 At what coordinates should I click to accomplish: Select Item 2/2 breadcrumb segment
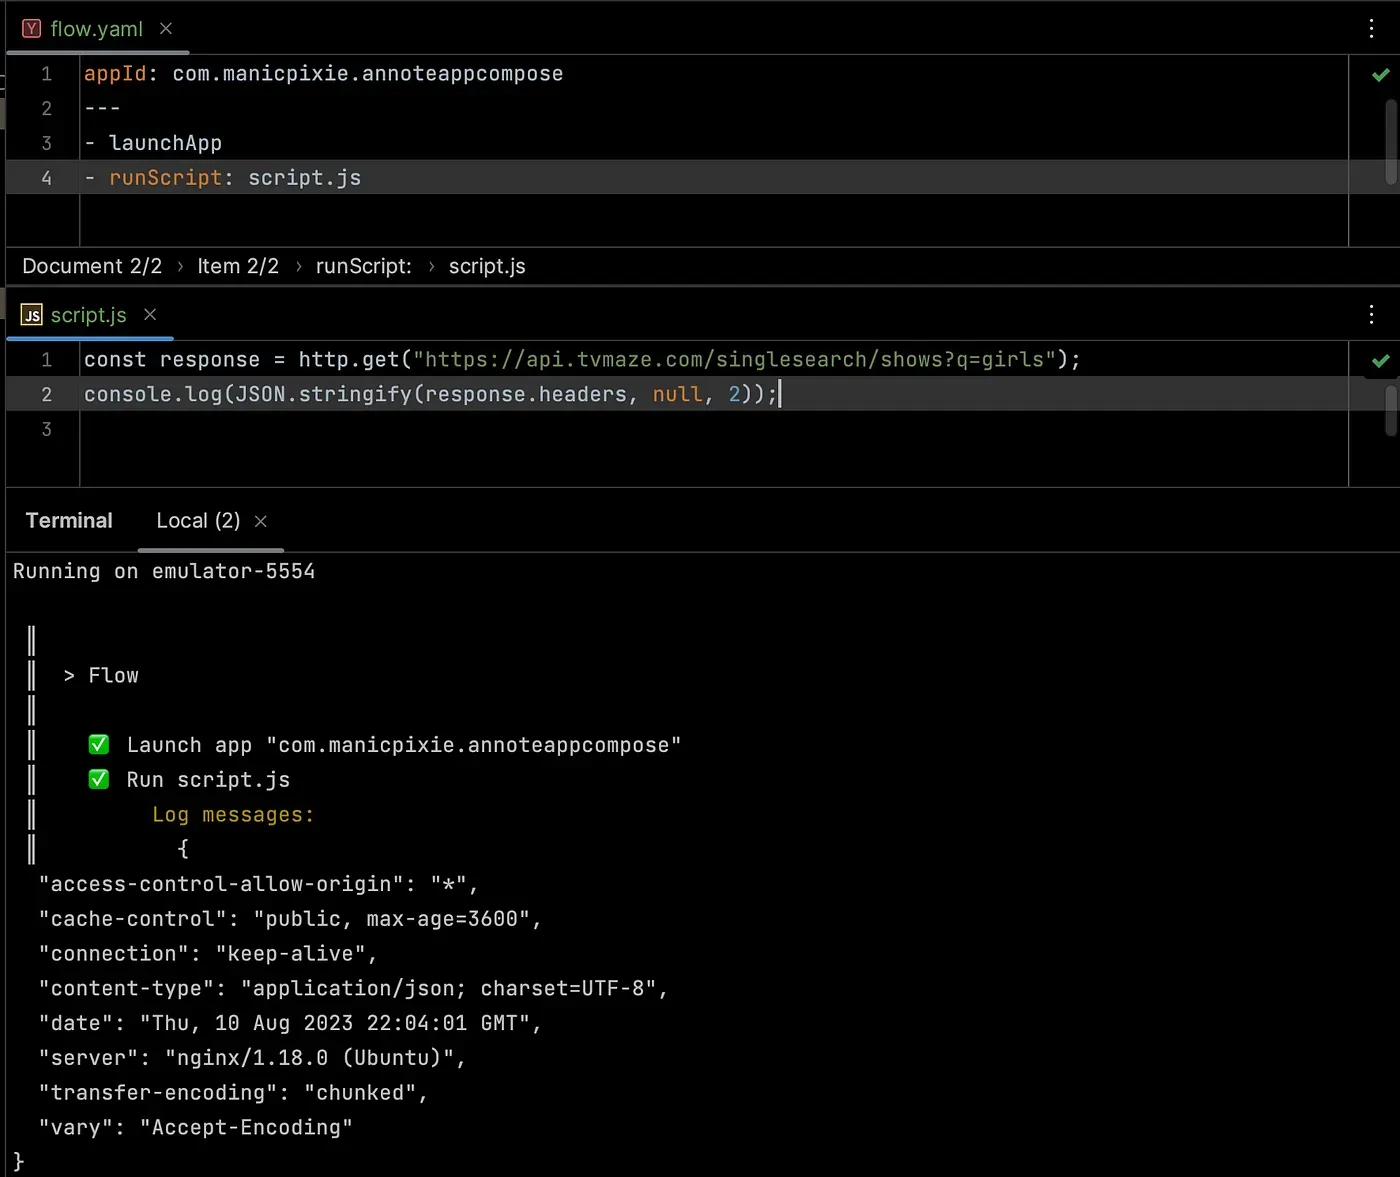pos(238,267)
